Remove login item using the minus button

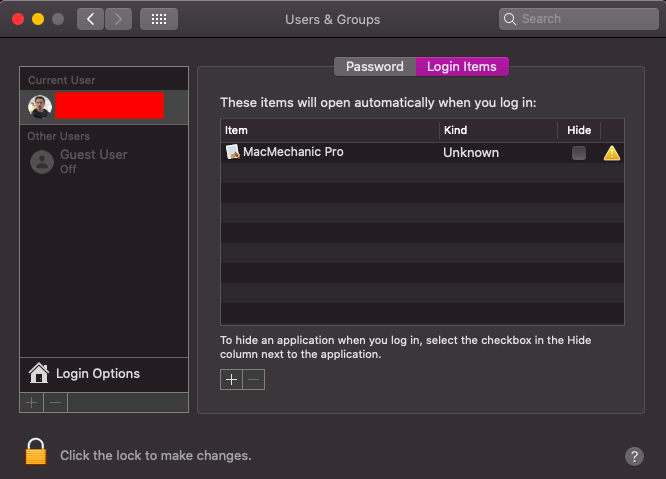pyautogui.click(x=254, y=380)
